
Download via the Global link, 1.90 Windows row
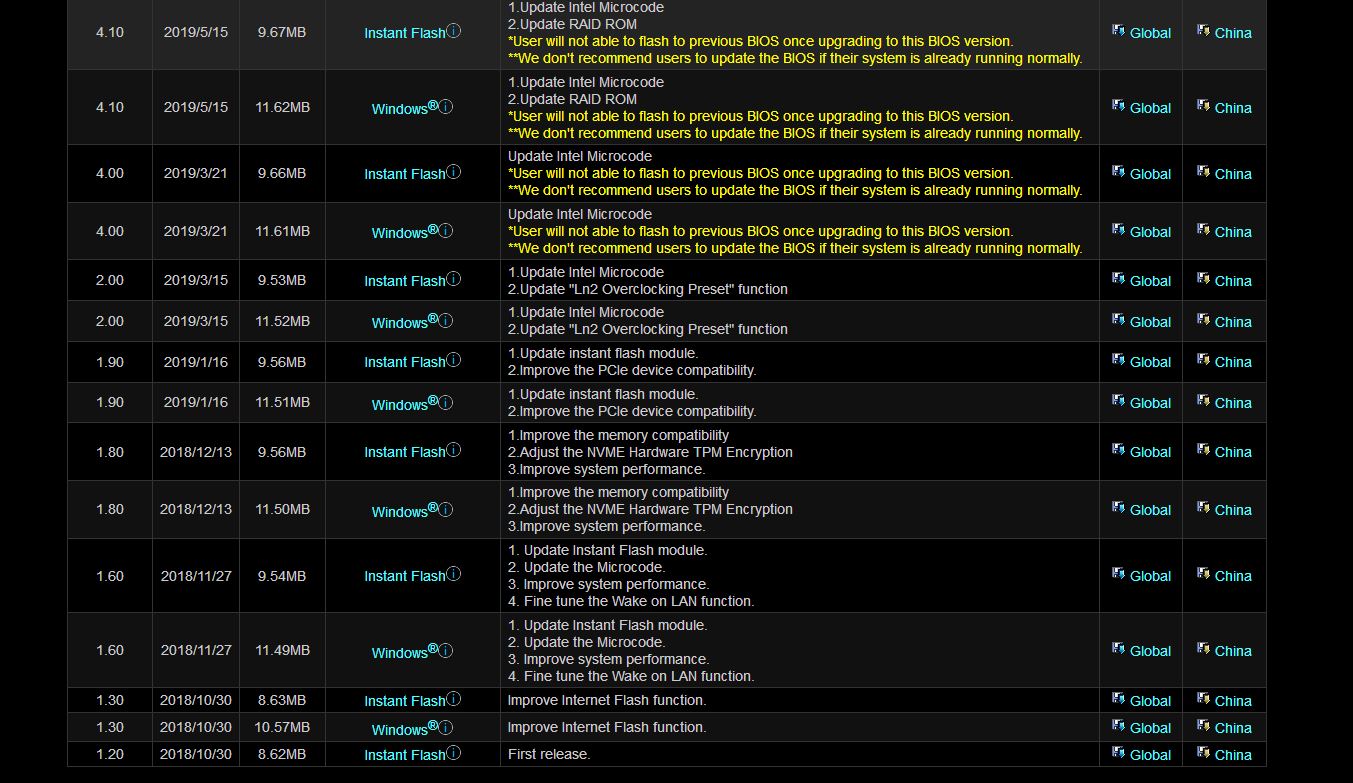tap(1150, 403)
